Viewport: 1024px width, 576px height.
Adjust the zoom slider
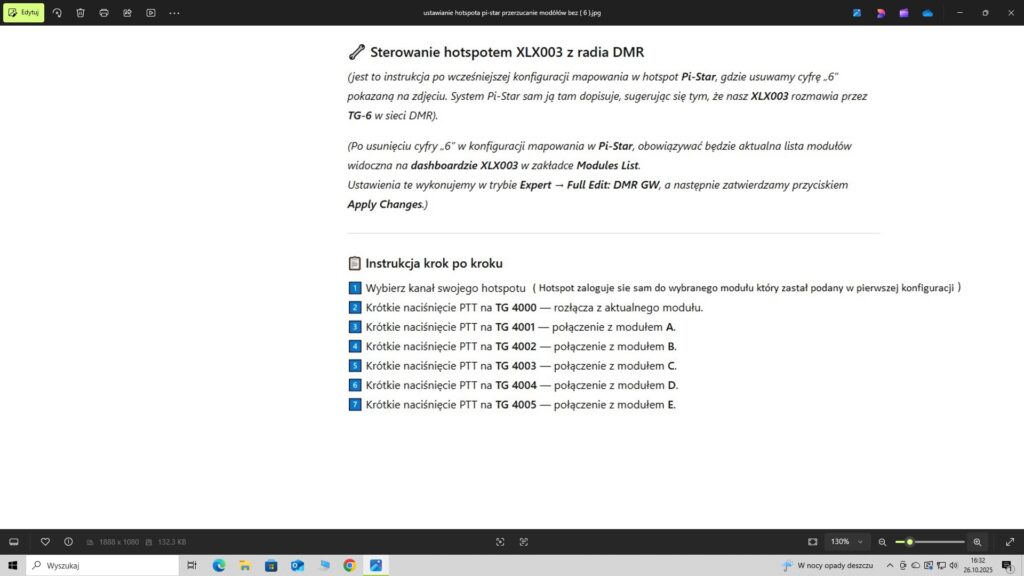click(x=909, y=542)
